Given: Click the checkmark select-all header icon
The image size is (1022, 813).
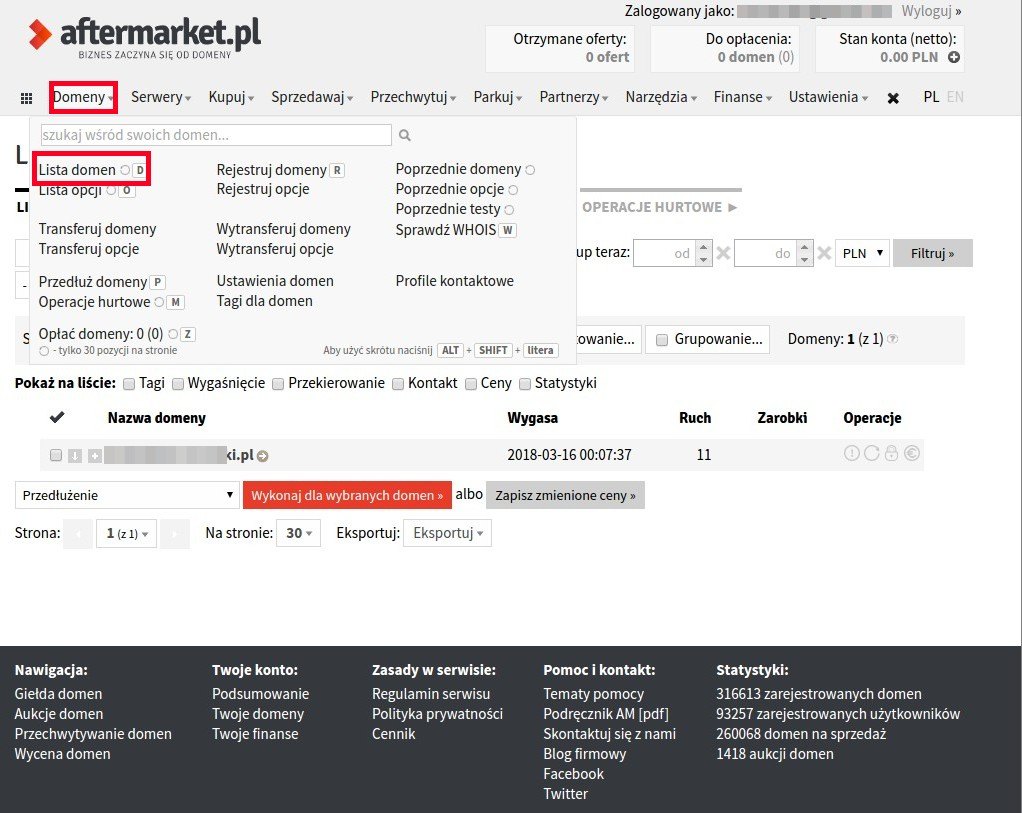Looking at the screenshot, I should click(57, 417).
